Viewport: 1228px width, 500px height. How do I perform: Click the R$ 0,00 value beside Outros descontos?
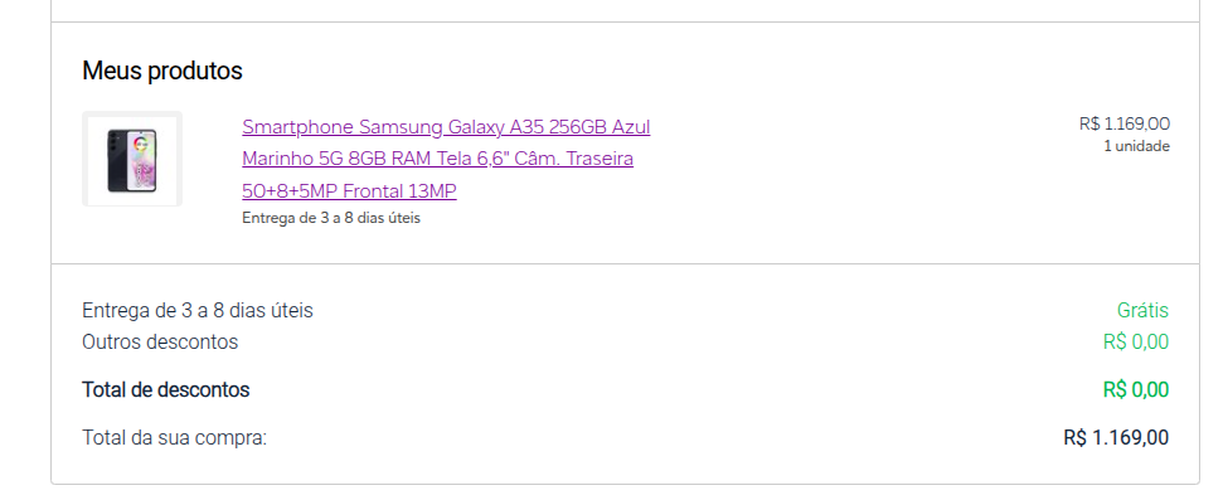coord(1136,342)
